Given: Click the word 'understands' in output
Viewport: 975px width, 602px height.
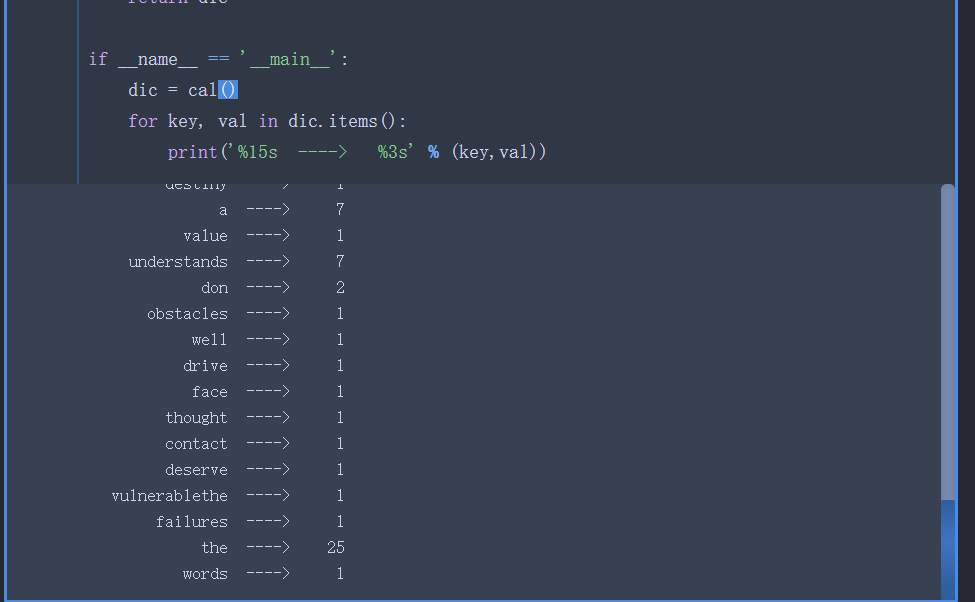Looking at the screenshot, I should coord(178,262).
